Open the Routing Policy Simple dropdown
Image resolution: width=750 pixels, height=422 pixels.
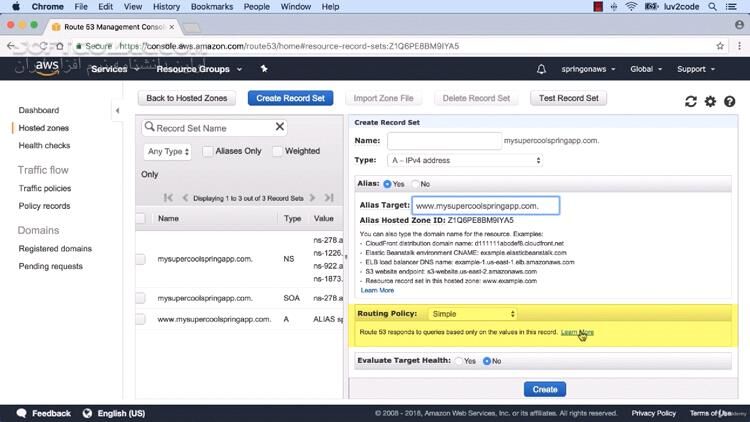pos(472,314)
